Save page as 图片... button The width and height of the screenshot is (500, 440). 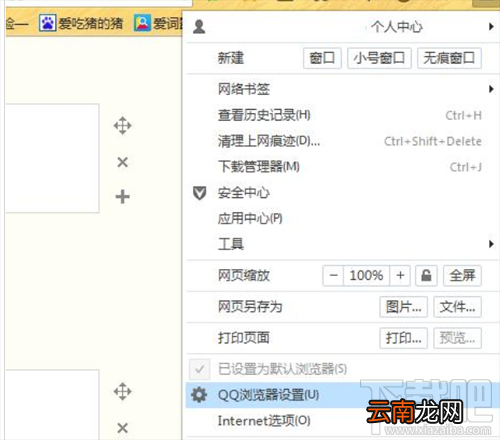pyautogui.click(x=404, y=307)
